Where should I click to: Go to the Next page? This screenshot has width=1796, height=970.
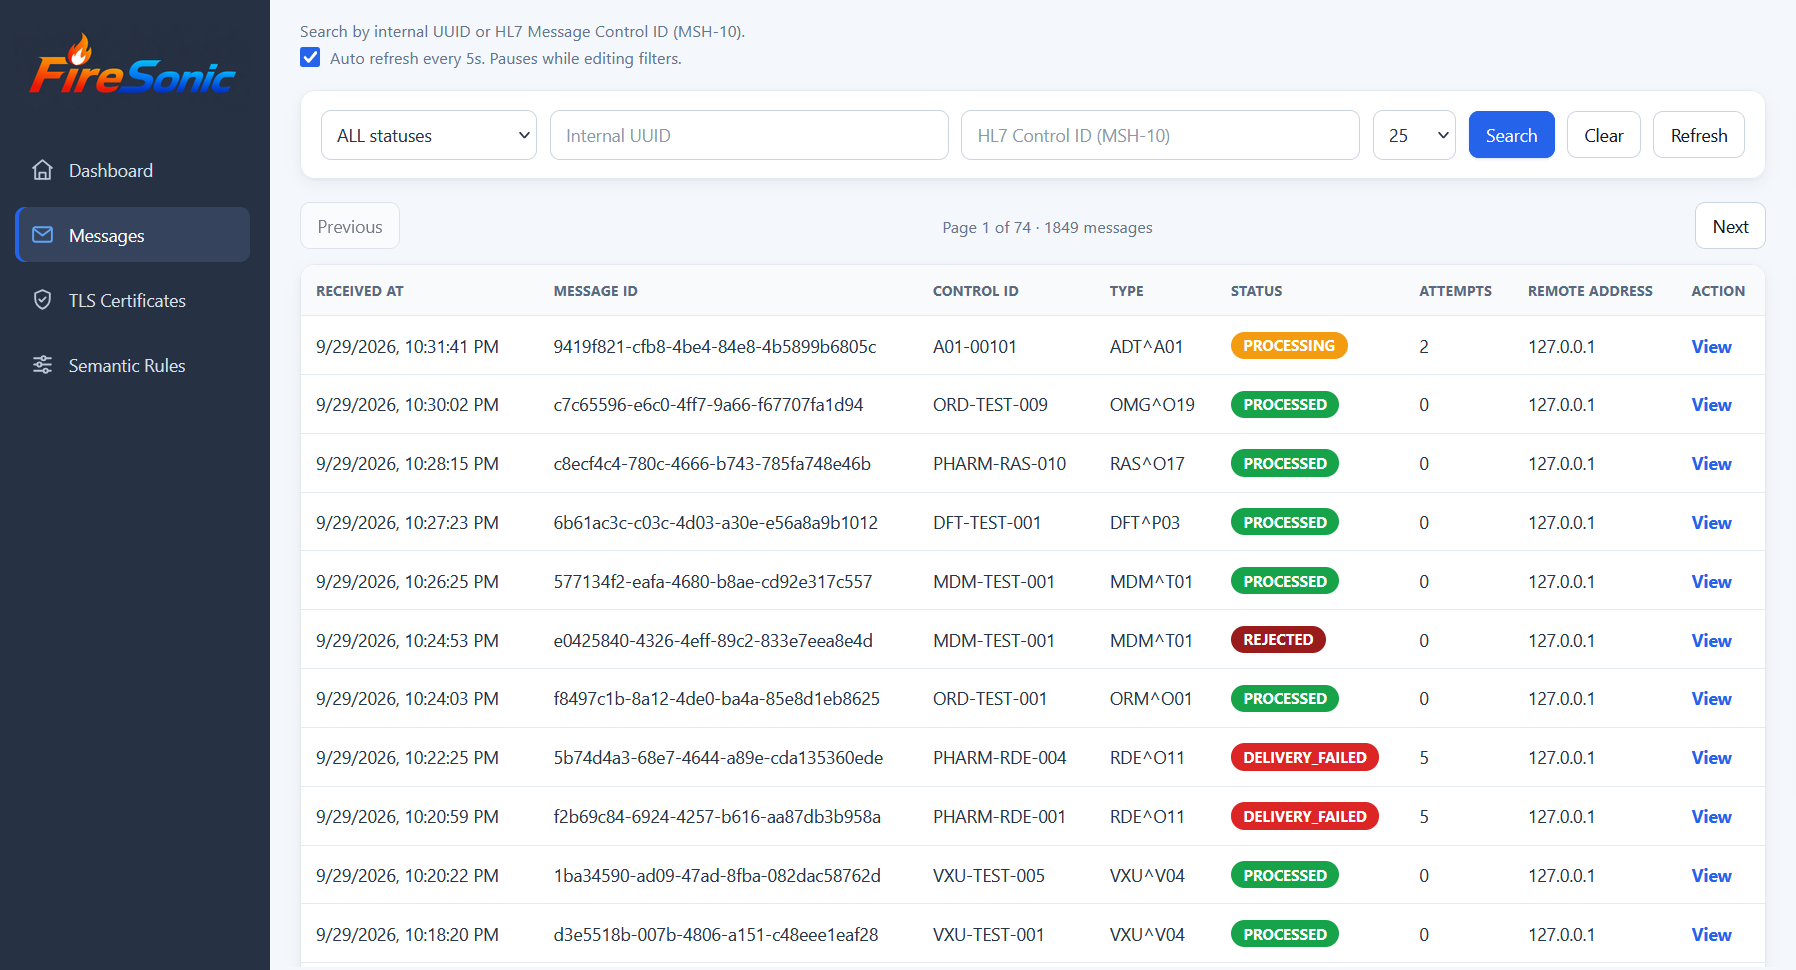point(1730,226)
